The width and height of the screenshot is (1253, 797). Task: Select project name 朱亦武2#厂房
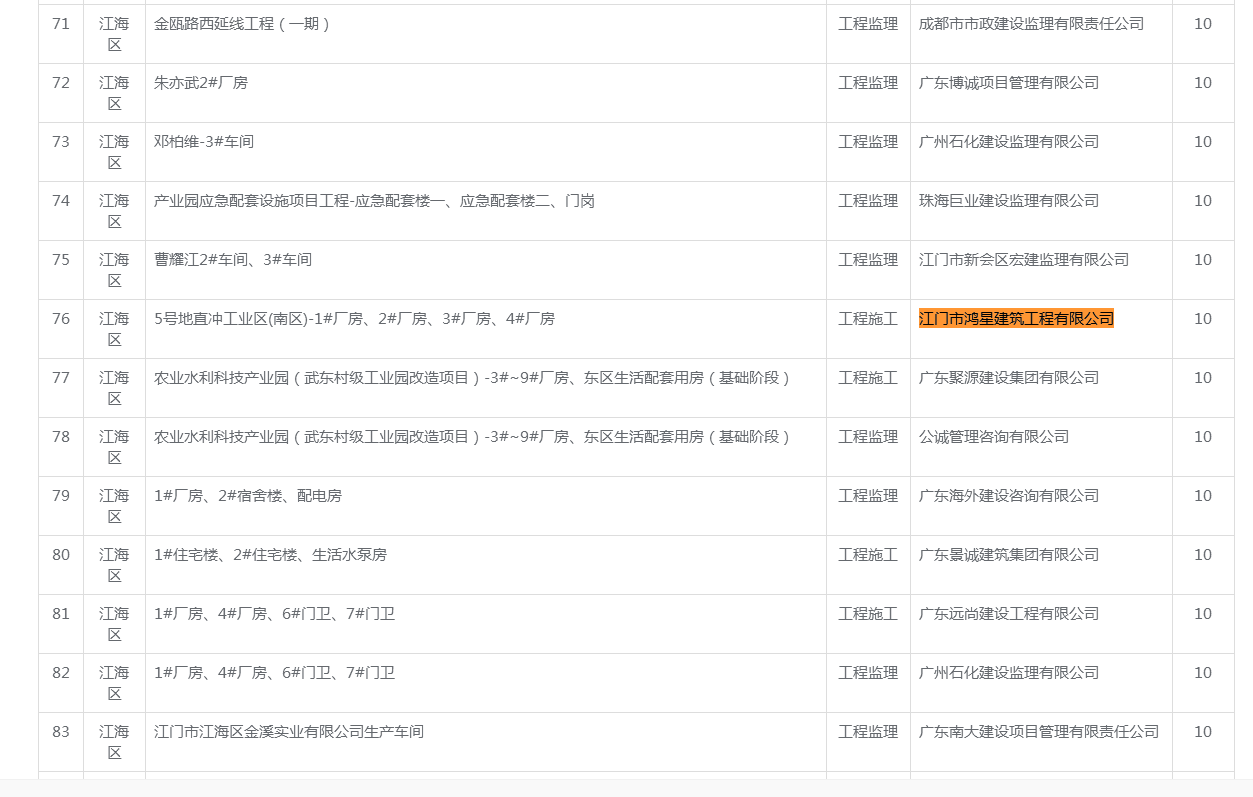(x=201, y=83)
